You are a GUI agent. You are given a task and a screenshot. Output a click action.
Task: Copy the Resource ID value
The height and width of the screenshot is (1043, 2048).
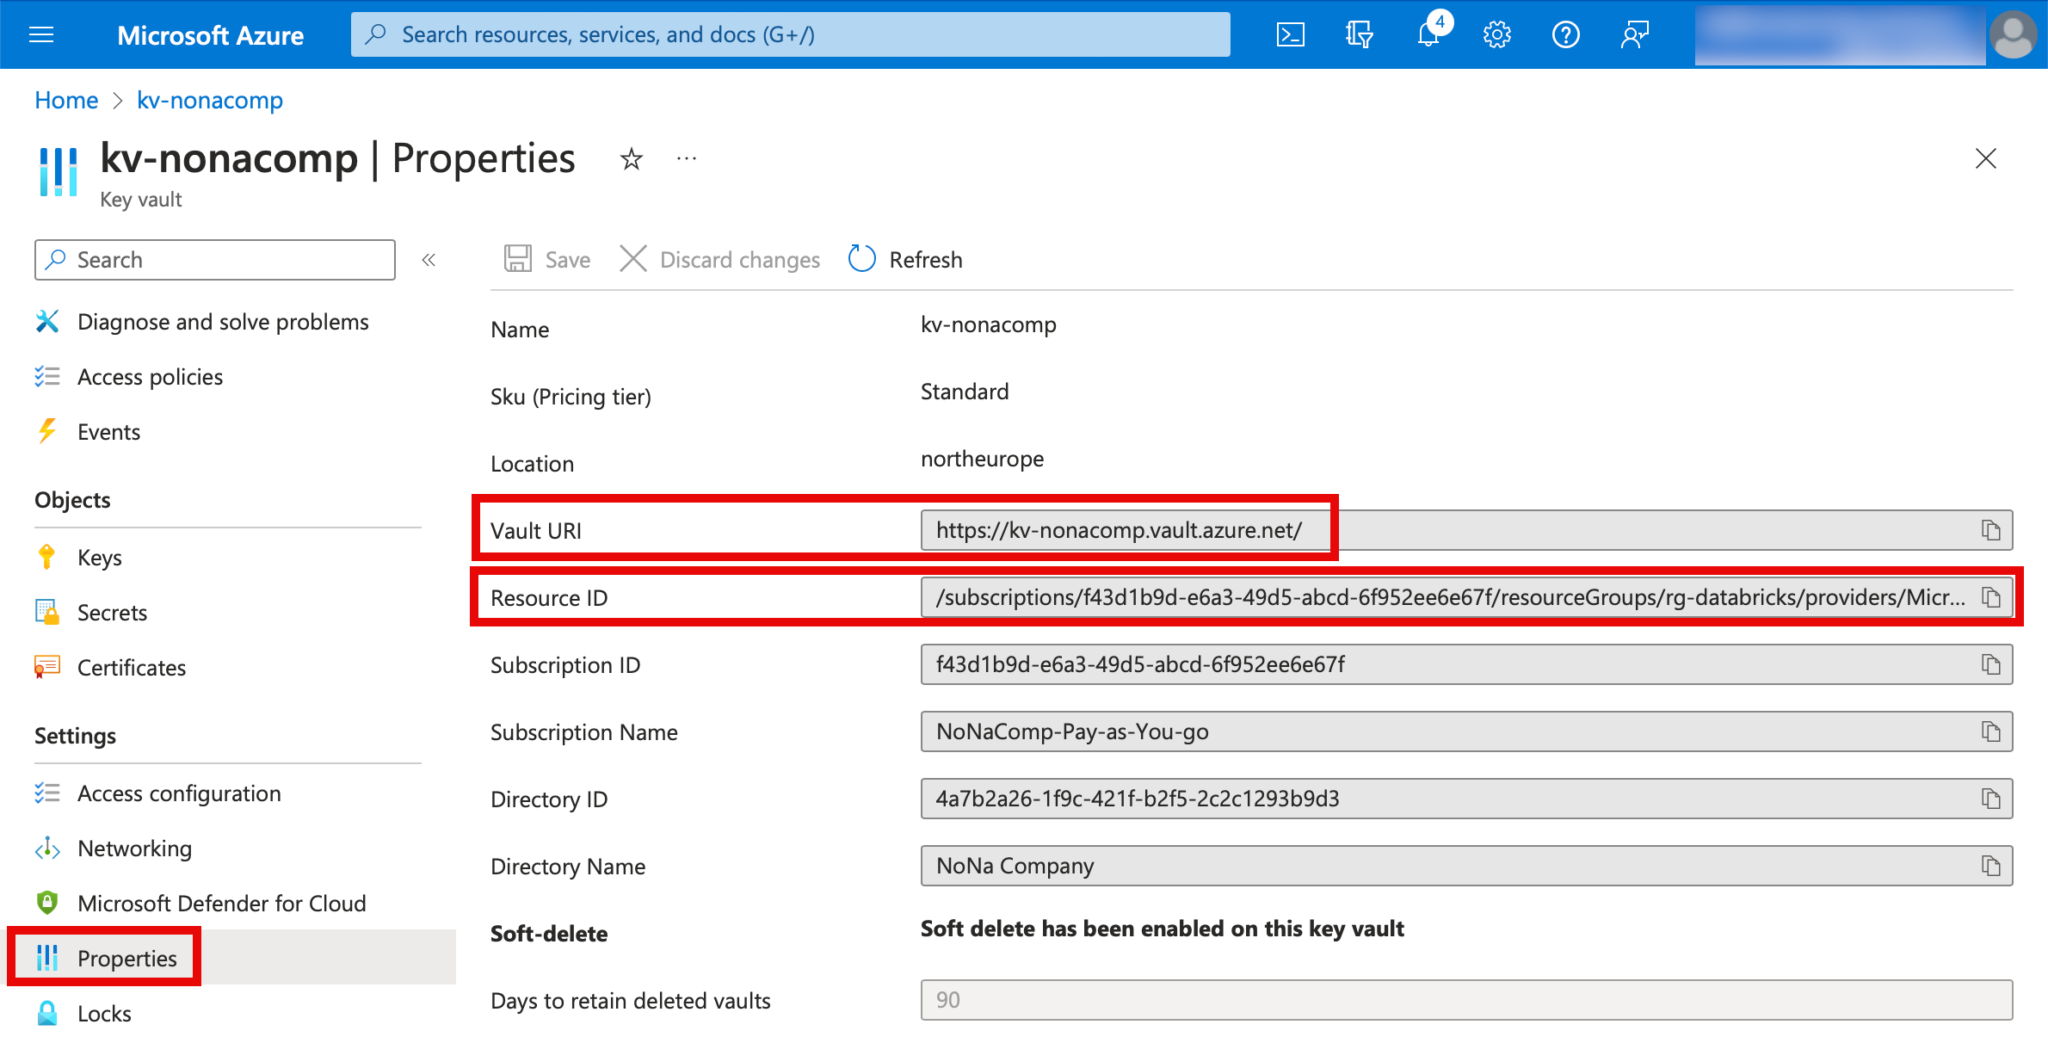coord(1990,598)
